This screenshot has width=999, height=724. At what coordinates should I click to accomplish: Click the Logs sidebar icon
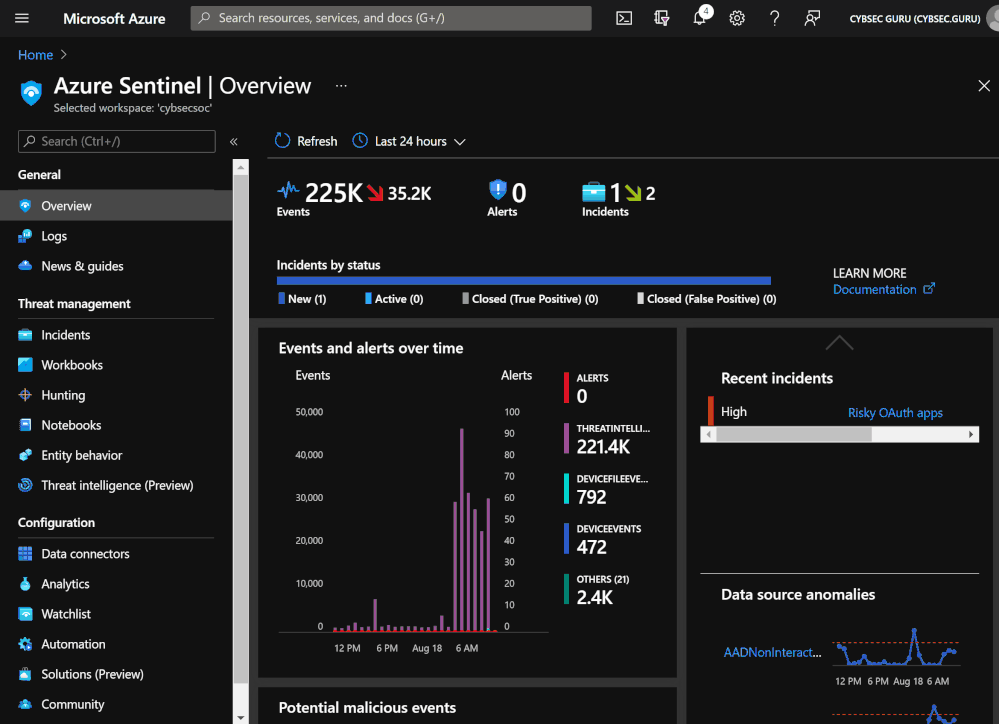click(x=25, y=236)
